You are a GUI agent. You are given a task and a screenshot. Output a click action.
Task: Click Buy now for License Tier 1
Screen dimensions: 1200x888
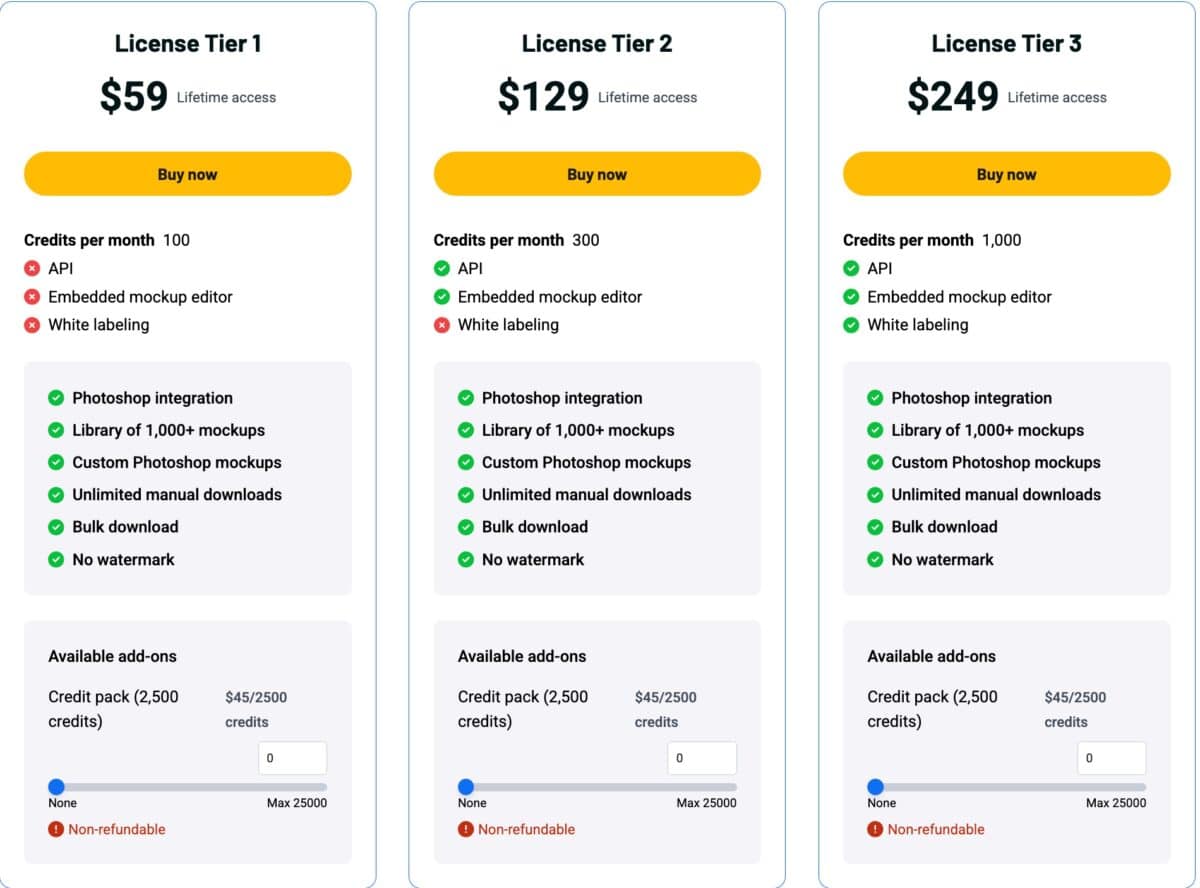pyautogui.click(x=187, y=174)
